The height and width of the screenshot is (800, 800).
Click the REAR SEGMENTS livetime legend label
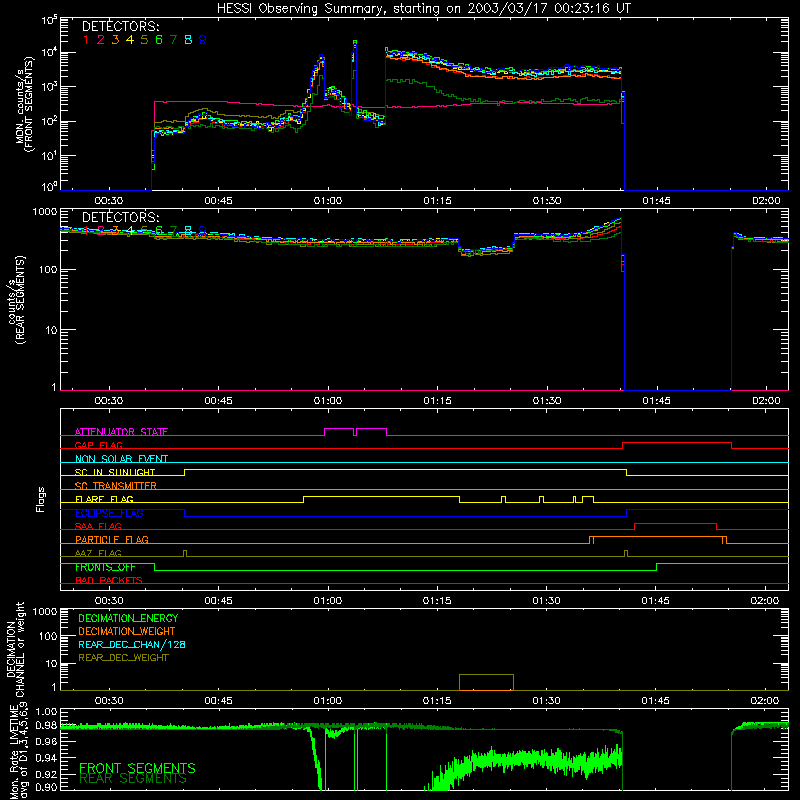pos(133,779)
